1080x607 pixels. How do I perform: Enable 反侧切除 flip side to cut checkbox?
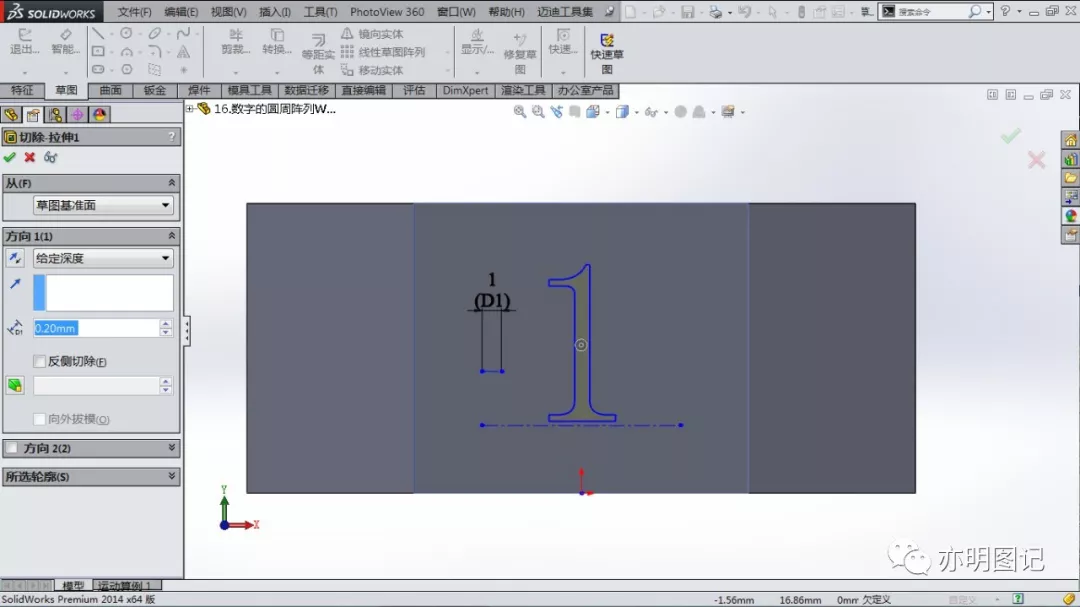(39, 361)
